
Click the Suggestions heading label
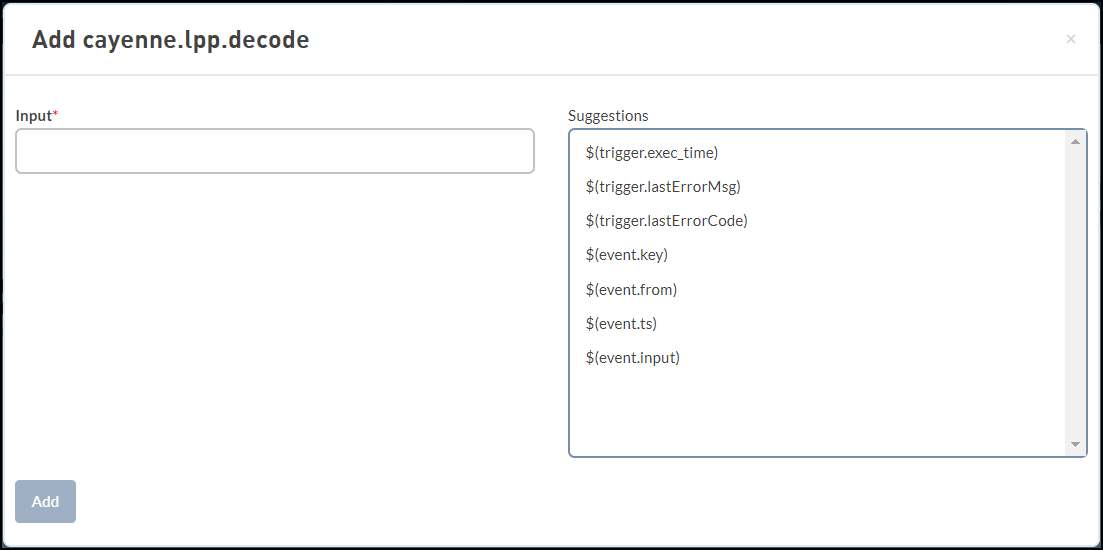click(x=608, y=115)
